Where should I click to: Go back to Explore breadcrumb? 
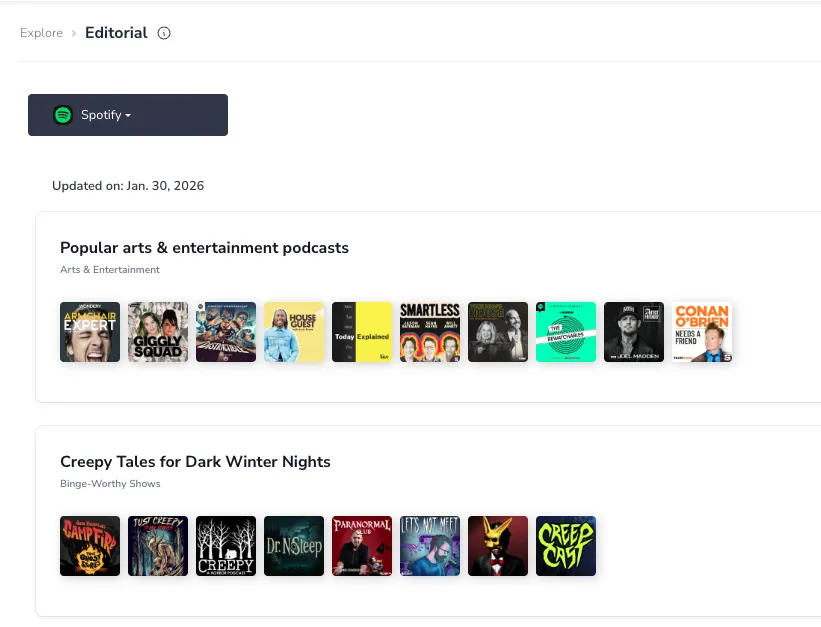(x=41, y=33)
